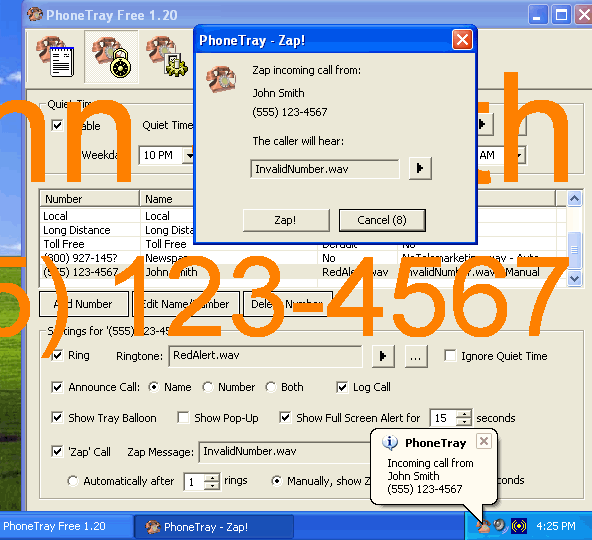Disable the Ring checkbox
Screen dimensions: 592x540
(57, 355)
